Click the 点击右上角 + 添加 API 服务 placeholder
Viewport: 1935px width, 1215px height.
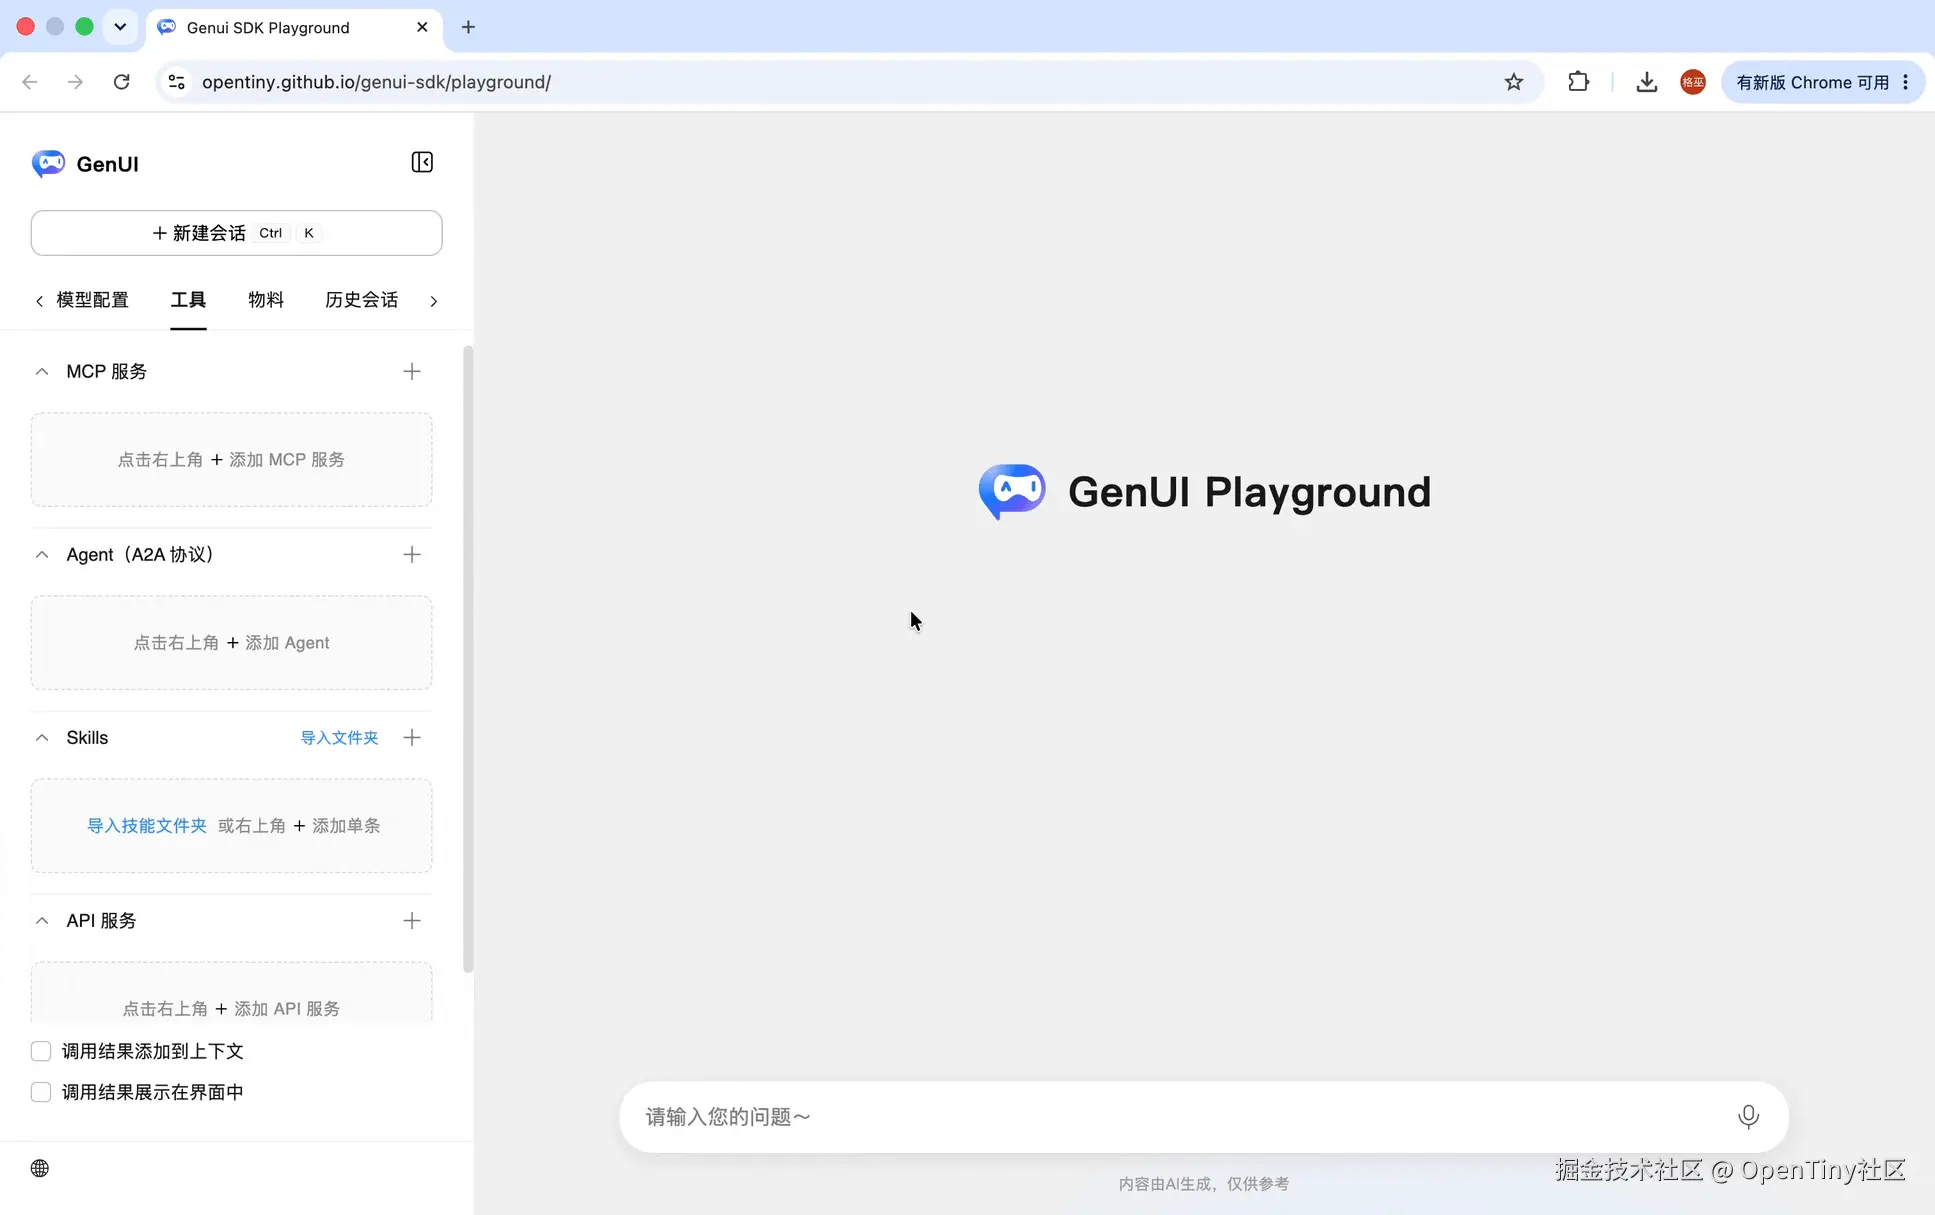pos(231,993)
